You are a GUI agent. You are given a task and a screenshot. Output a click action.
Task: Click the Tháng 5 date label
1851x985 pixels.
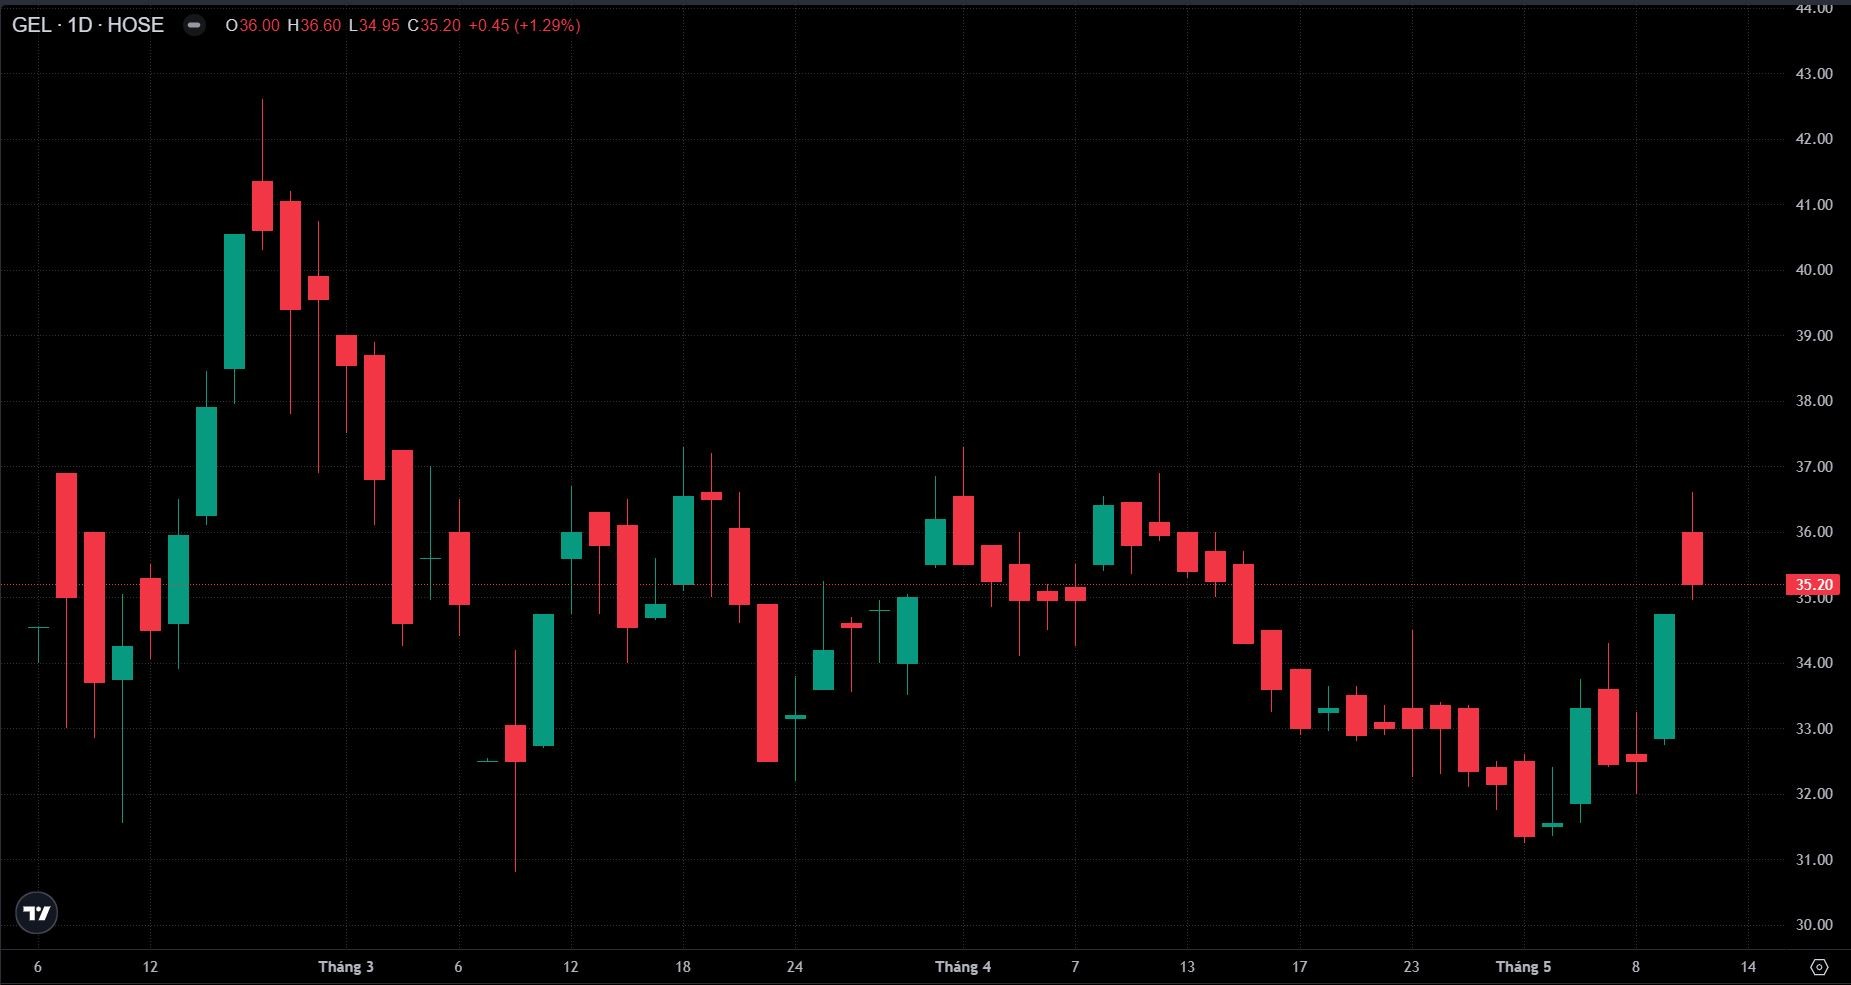point(1523,967)
